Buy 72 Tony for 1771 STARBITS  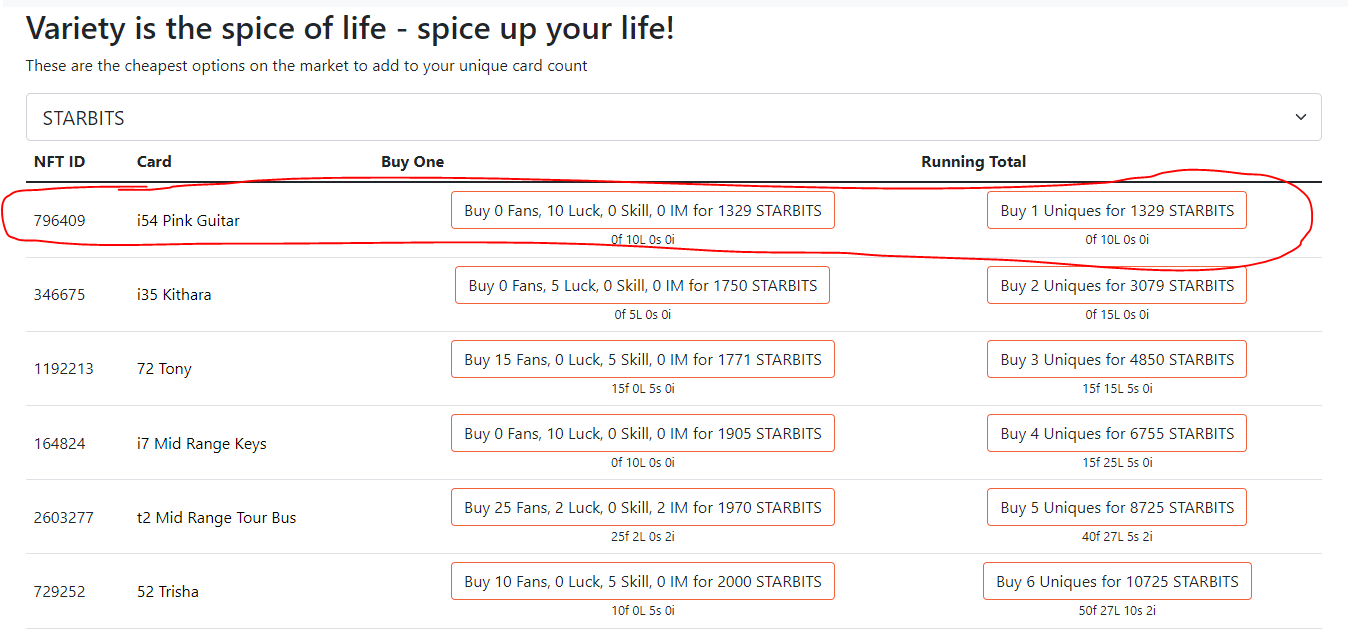coord(642,359)
